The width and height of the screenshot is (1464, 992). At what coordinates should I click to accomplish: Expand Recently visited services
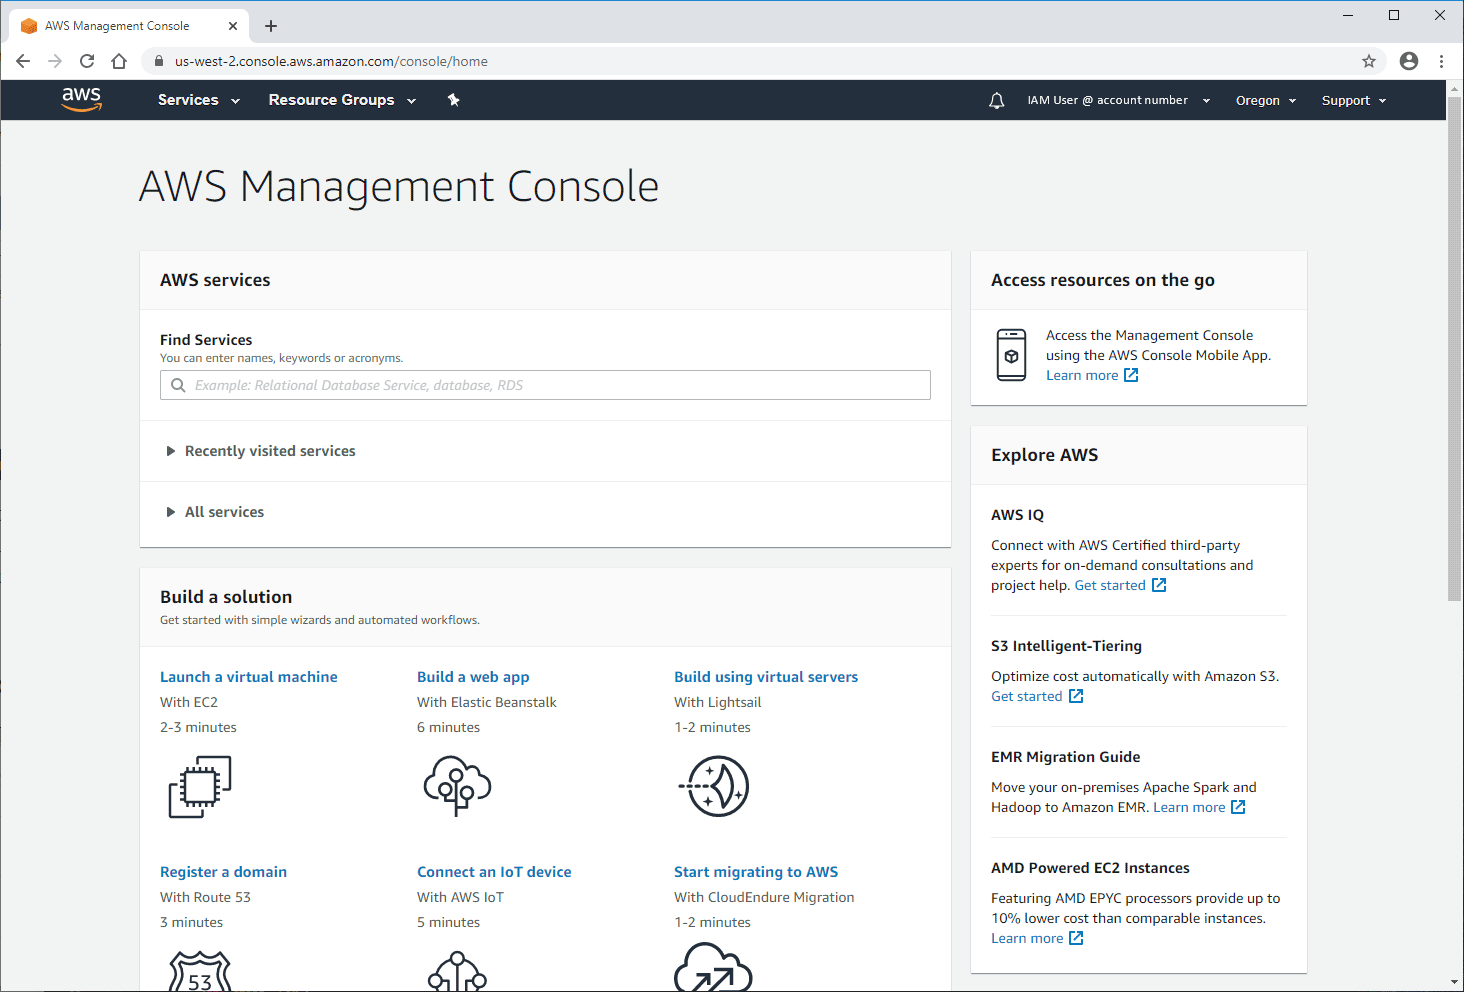tap(261, 451)
